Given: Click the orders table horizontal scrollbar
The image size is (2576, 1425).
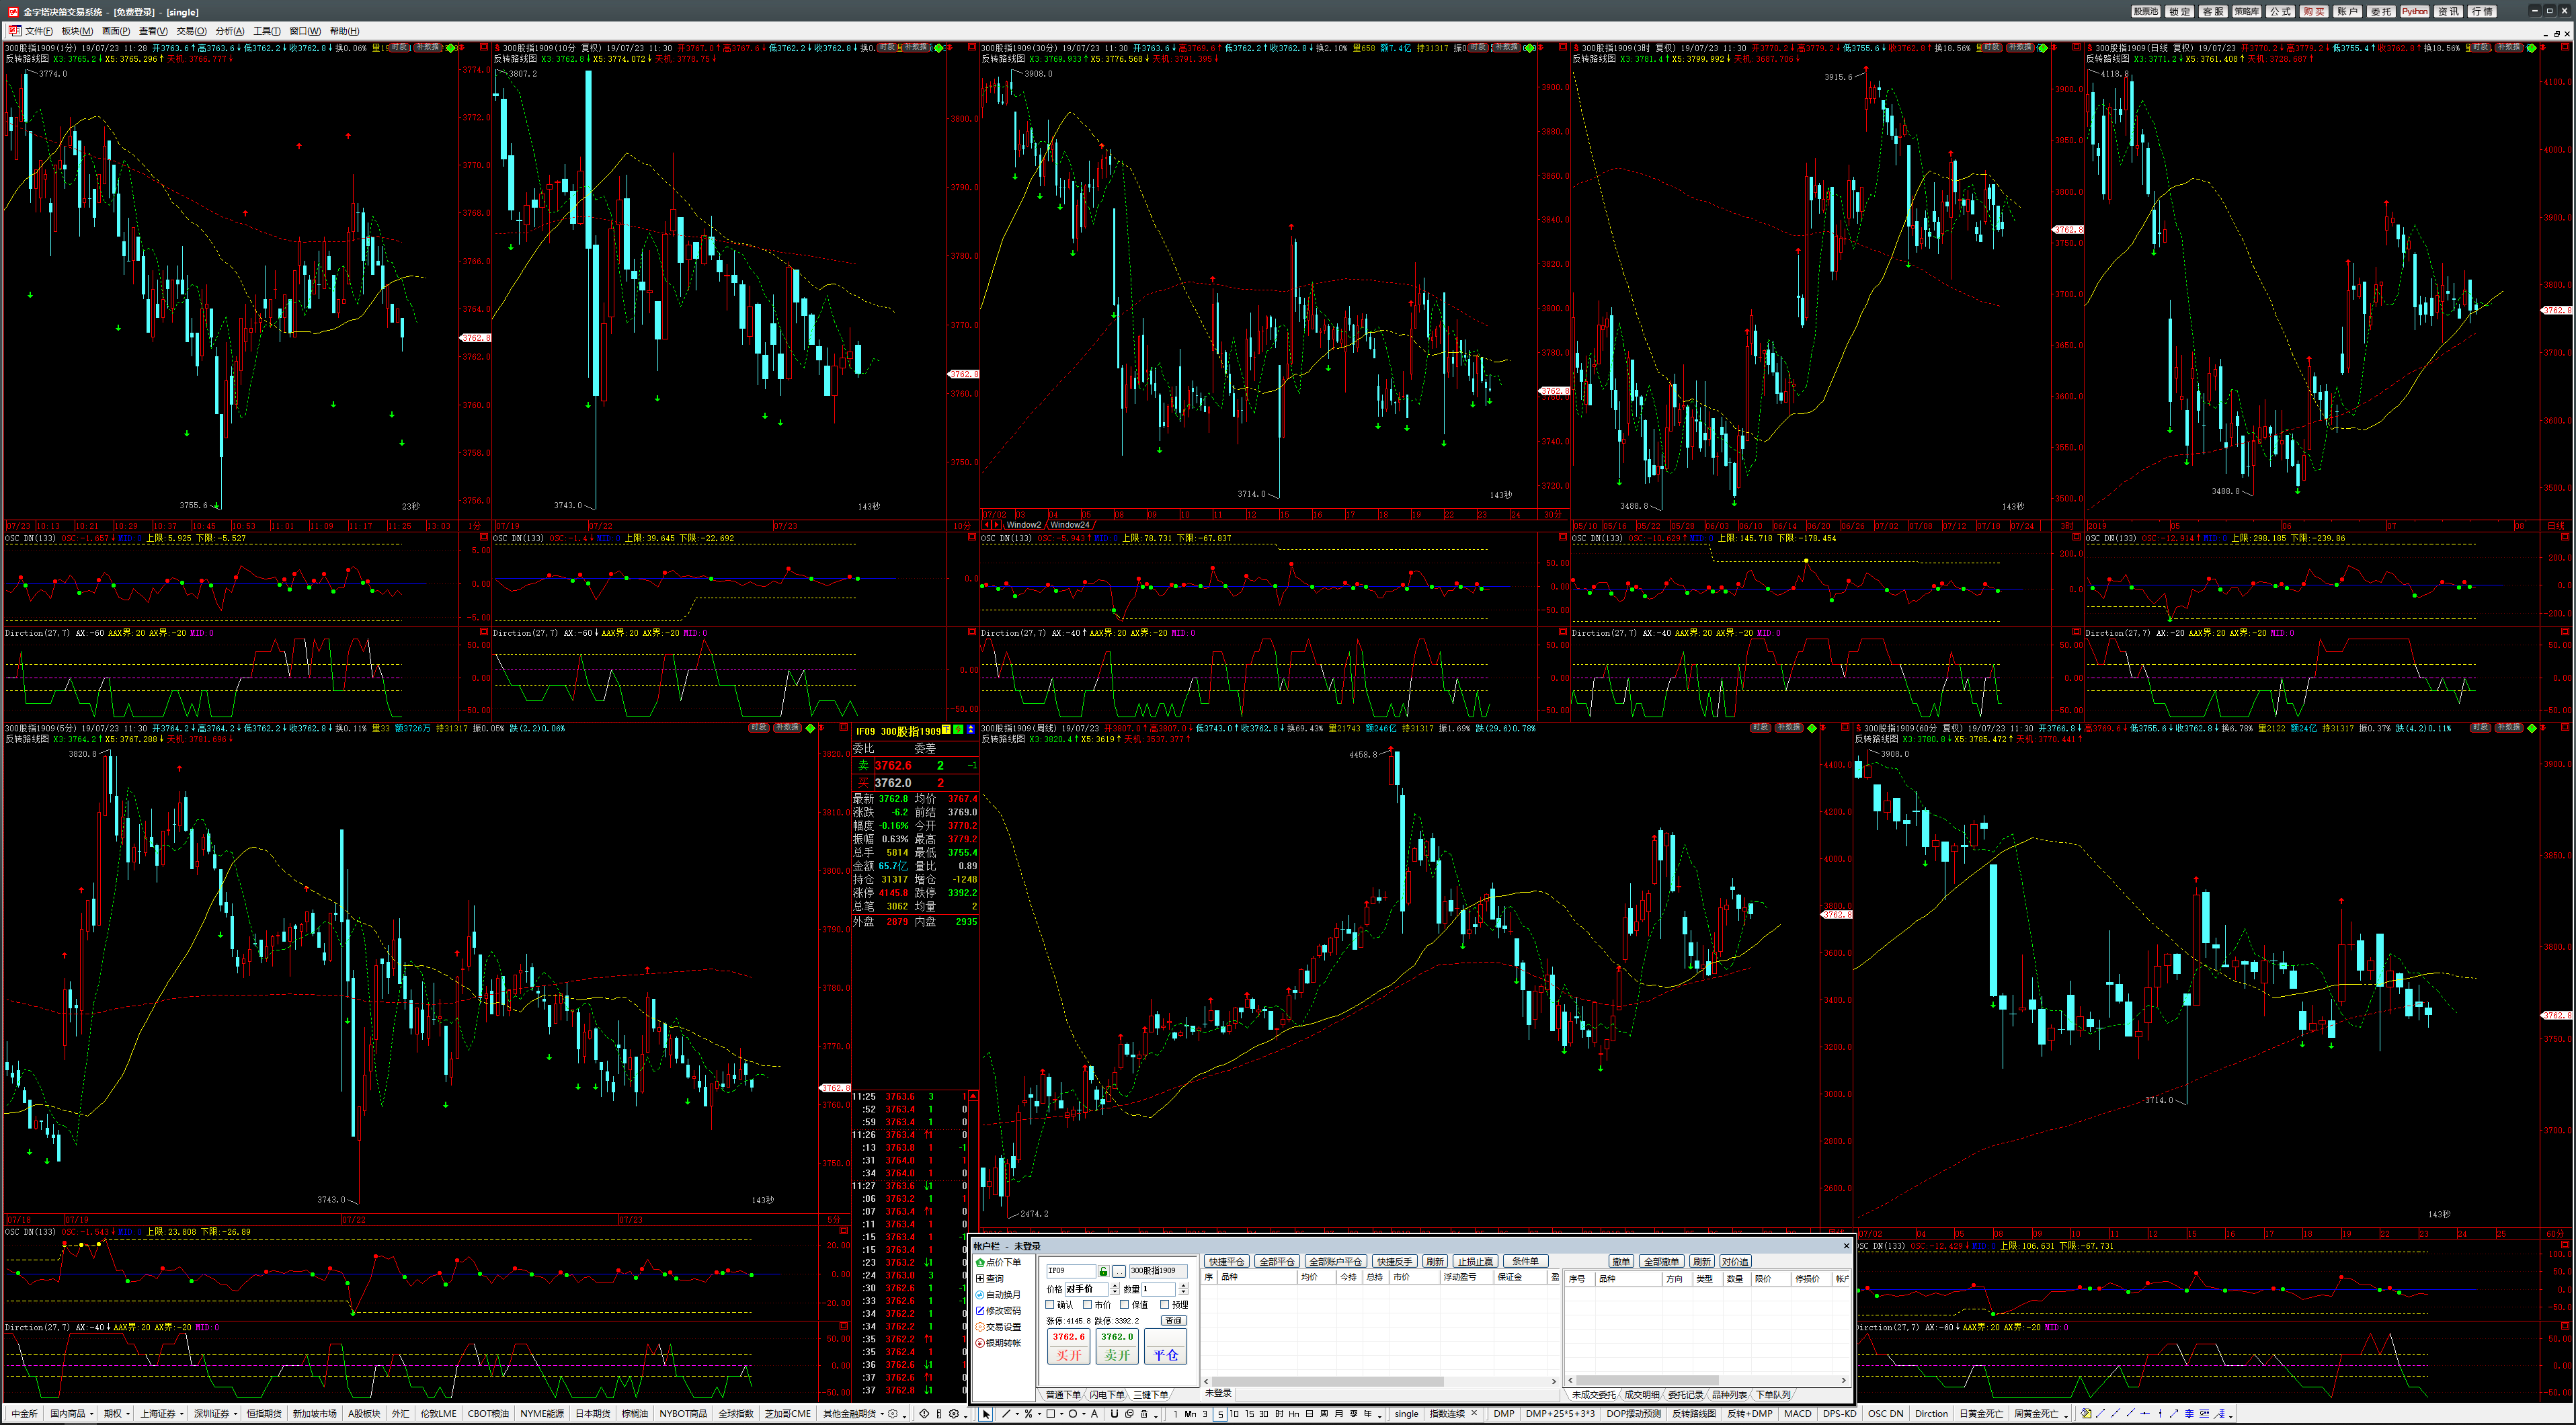Looking at the screenshot, I should click(x=1707, y=1381).
